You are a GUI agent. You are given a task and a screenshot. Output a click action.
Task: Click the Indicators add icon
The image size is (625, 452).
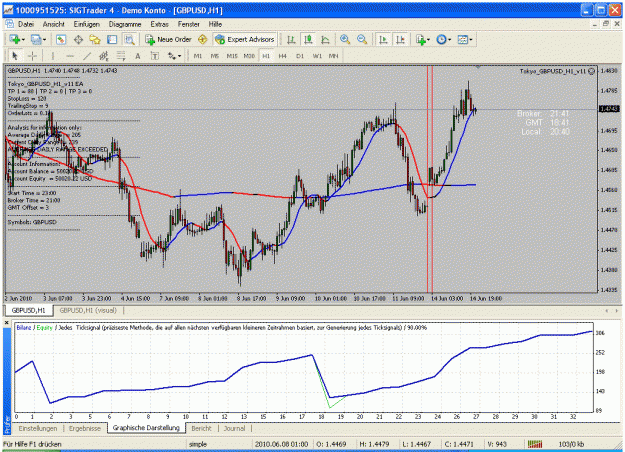coord(420,39)
